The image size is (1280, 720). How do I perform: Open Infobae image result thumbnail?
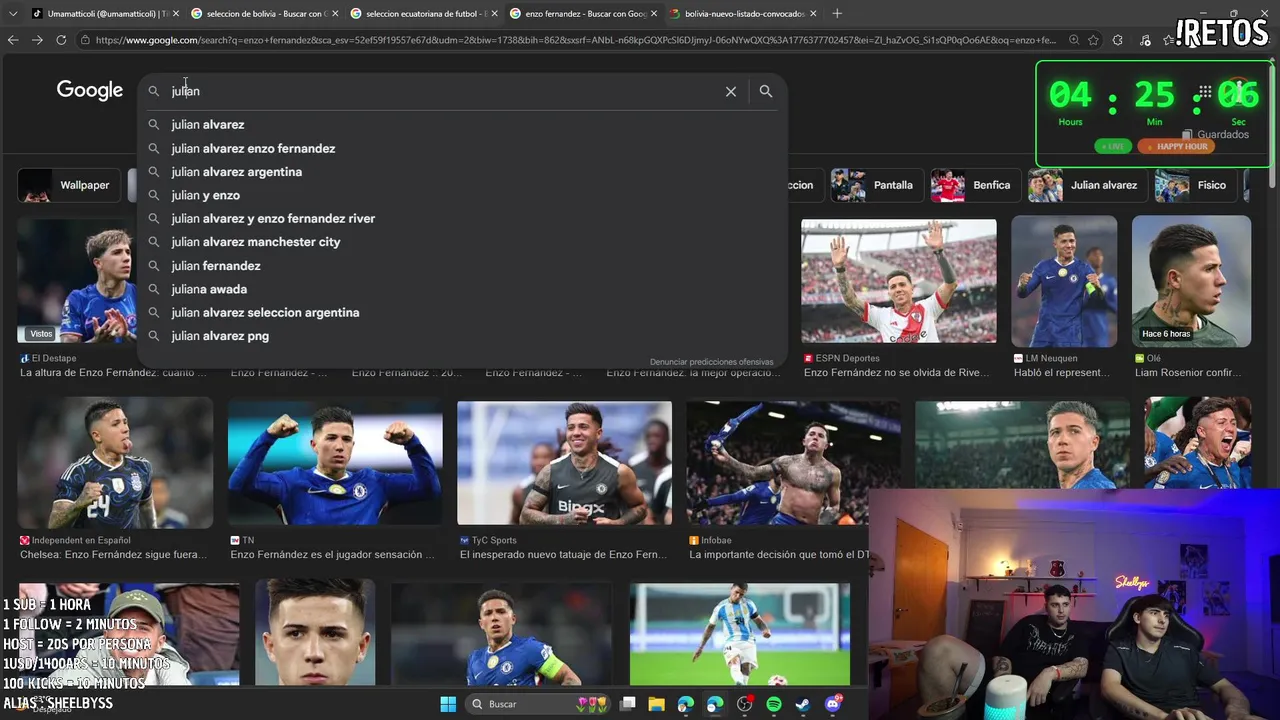pos(793,463)
